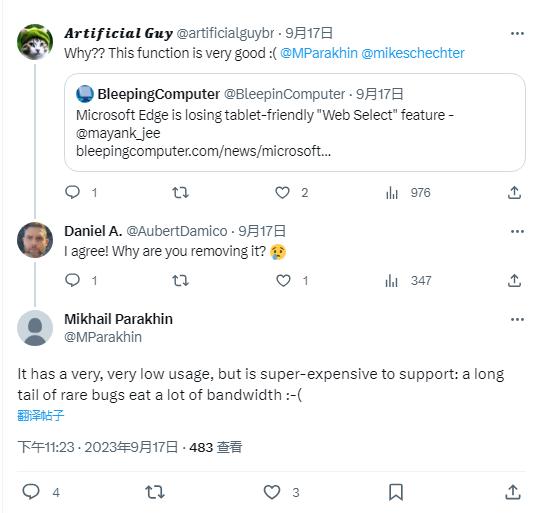Open more options for Daniel A.'s reply
Image resolution: width=541 pixels, height=513 pixels.
tap(517, 231)
